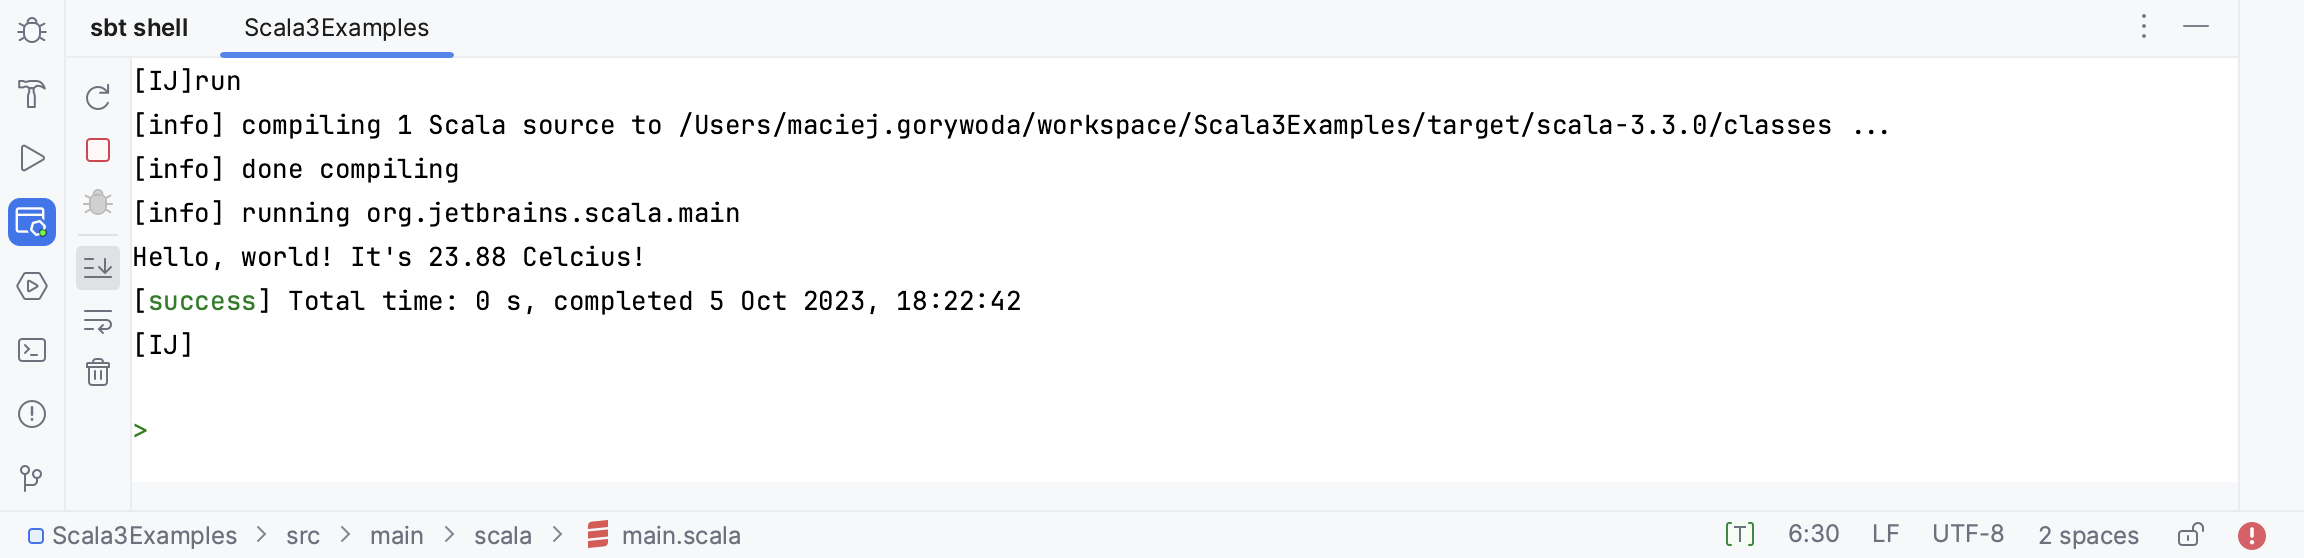Switch to the sbt shell tab
This screenshot has height=558, width=2304.
coord(139,28)
